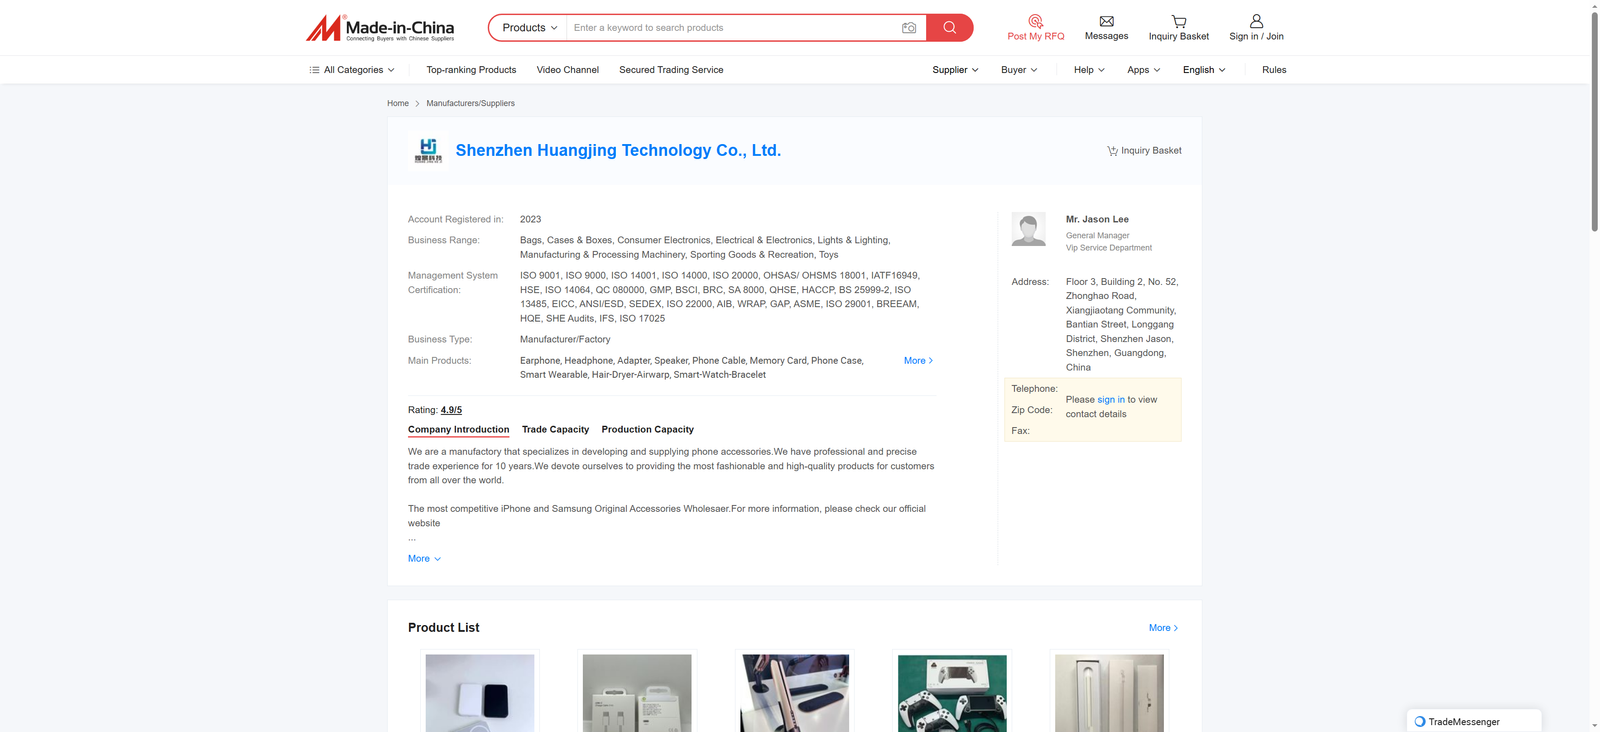Viewport: 1600px width, 732px height.
Task: Expand company introduction with More
Action: 424,559
